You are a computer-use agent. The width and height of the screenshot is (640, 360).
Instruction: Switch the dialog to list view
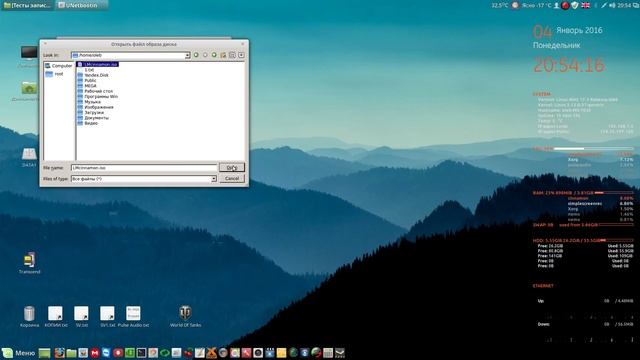click(232, 55)
